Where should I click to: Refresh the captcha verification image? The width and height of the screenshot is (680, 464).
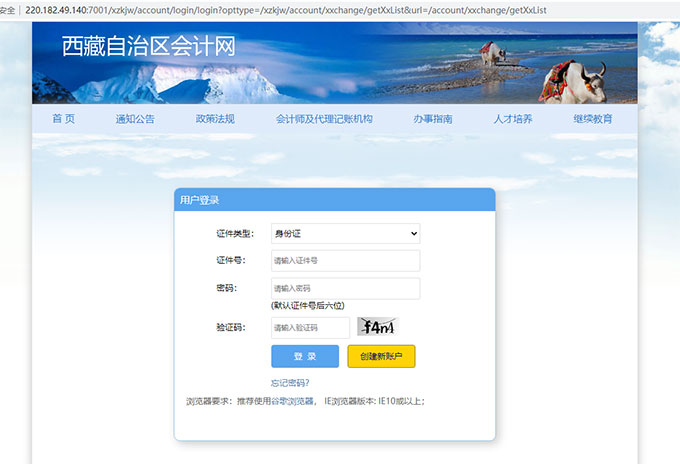click(x=378, y=327)
